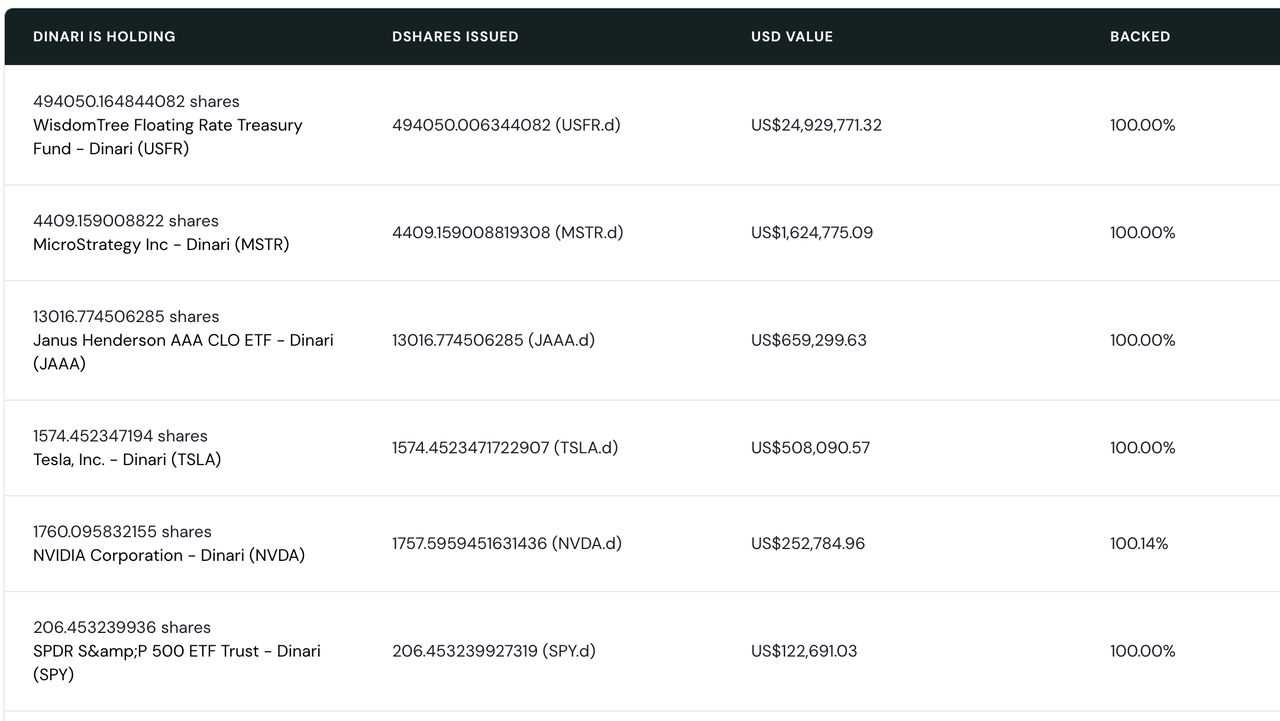Click the USFR.d dShares issued amount
Screen dimensions: 1280x721
(506, 125)
